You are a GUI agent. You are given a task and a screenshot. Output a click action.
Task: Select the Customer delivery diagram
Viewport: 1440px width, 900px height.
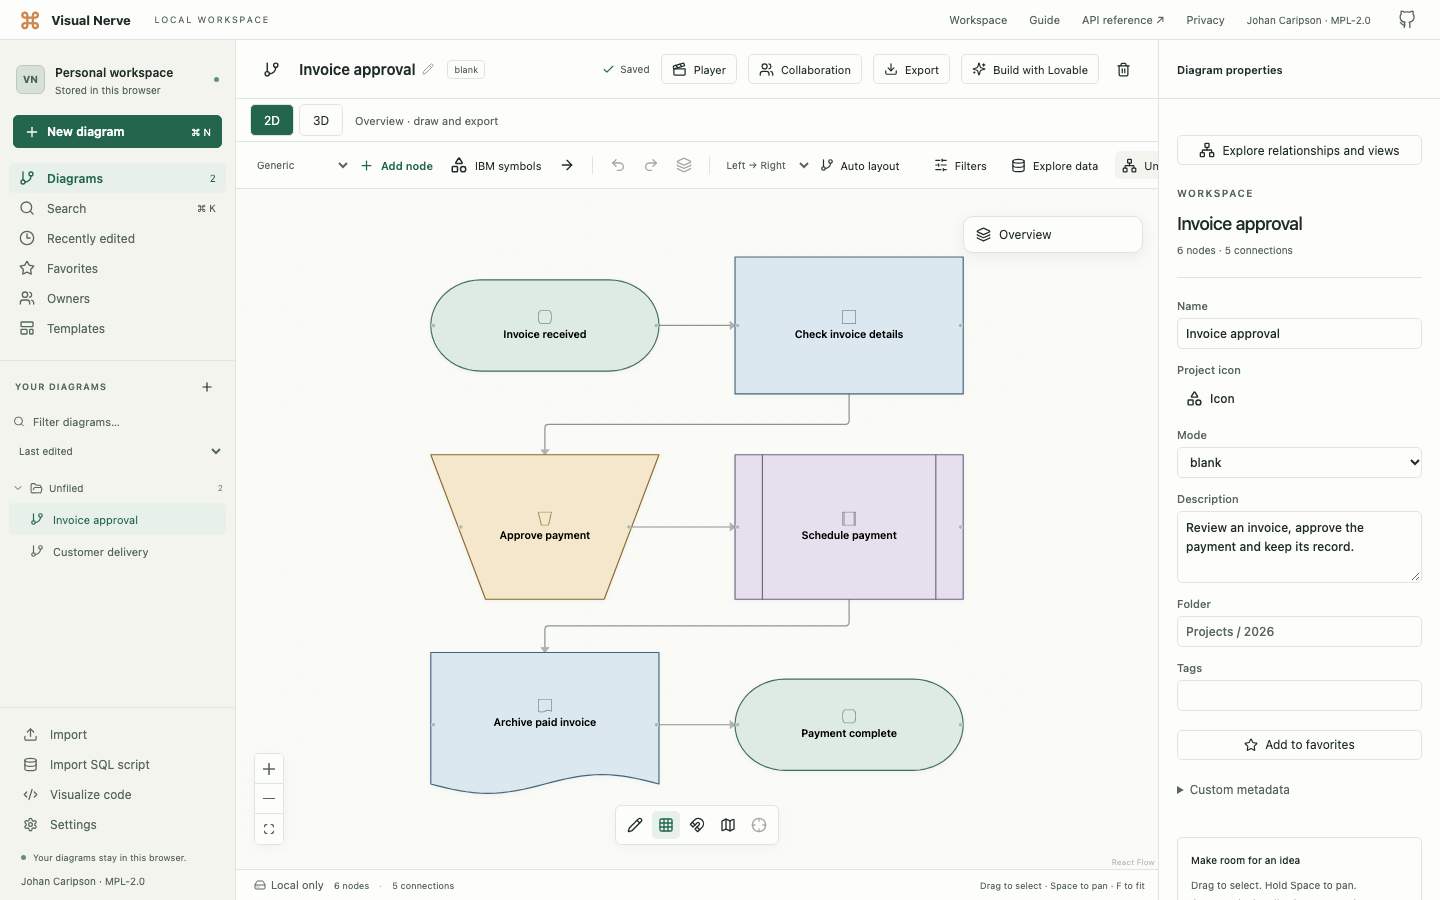(x=118, y=552)
